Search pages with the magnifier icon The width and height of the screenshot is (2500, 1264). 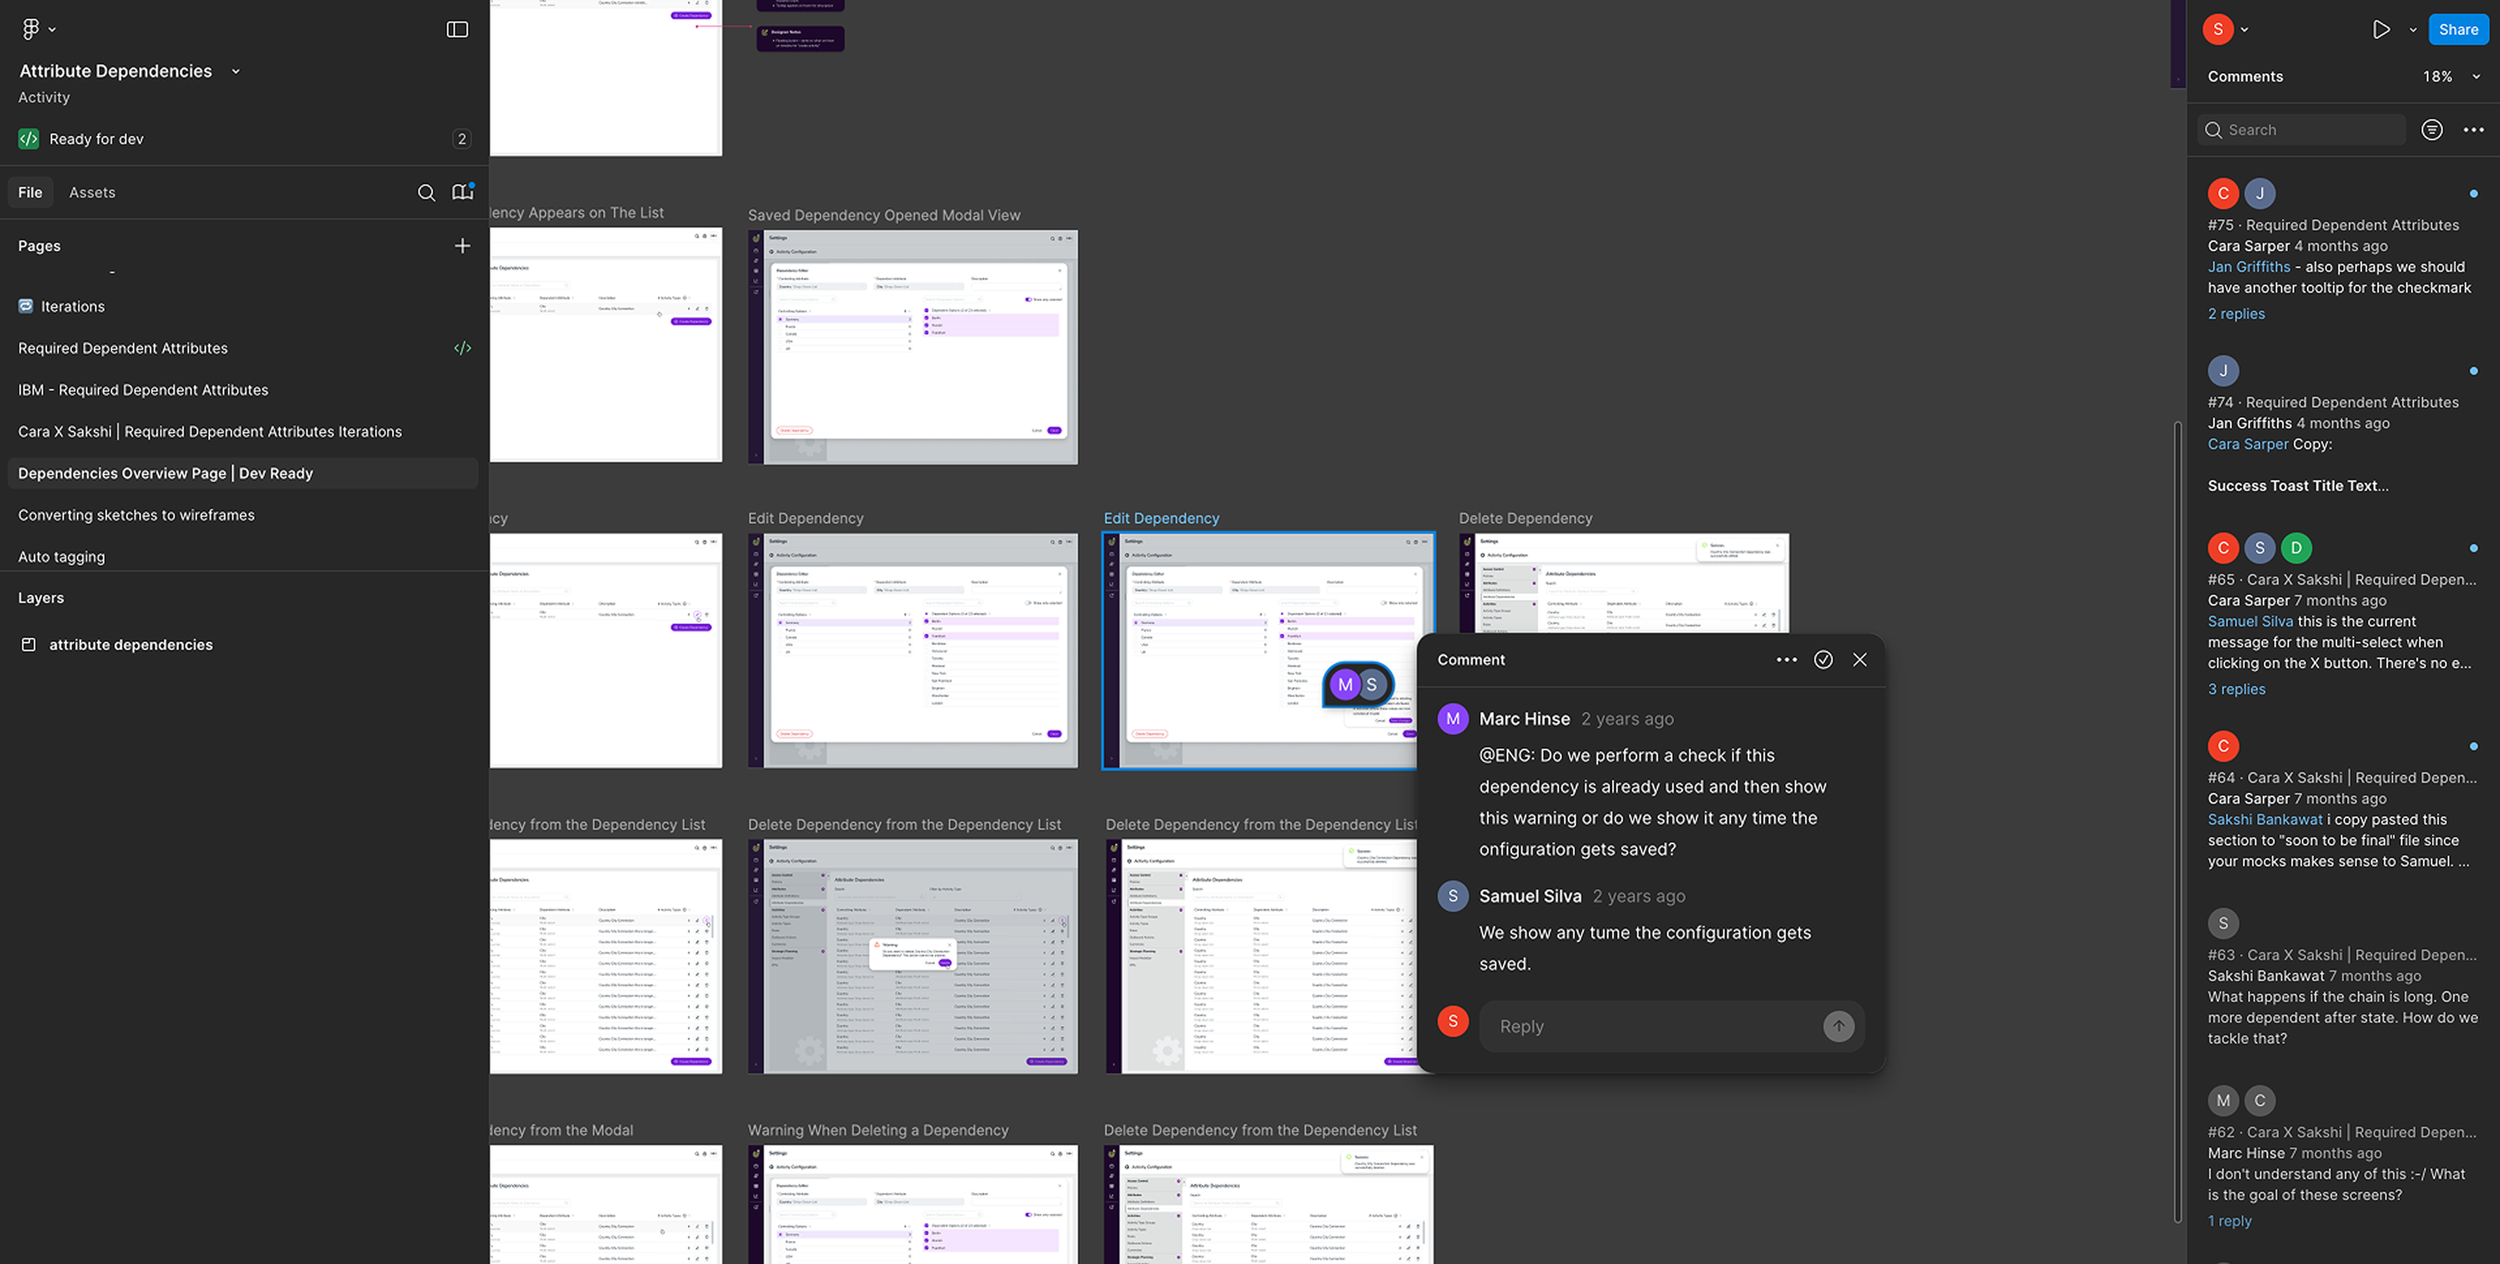point(426,193)
